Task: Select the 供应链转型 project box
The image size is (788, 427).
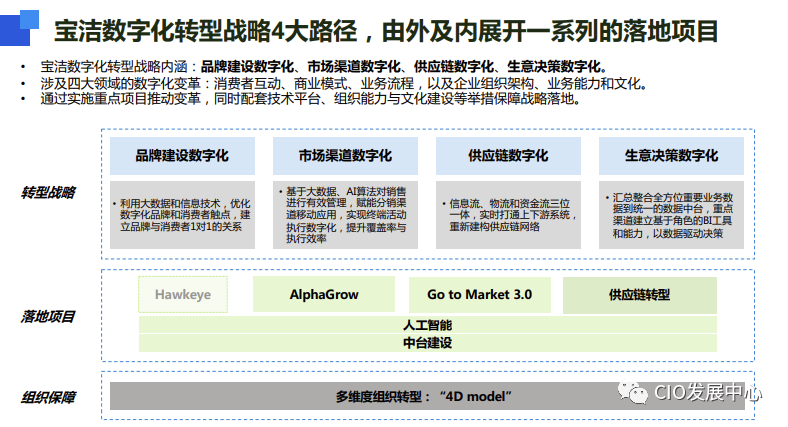Action: tap(640, 295)
